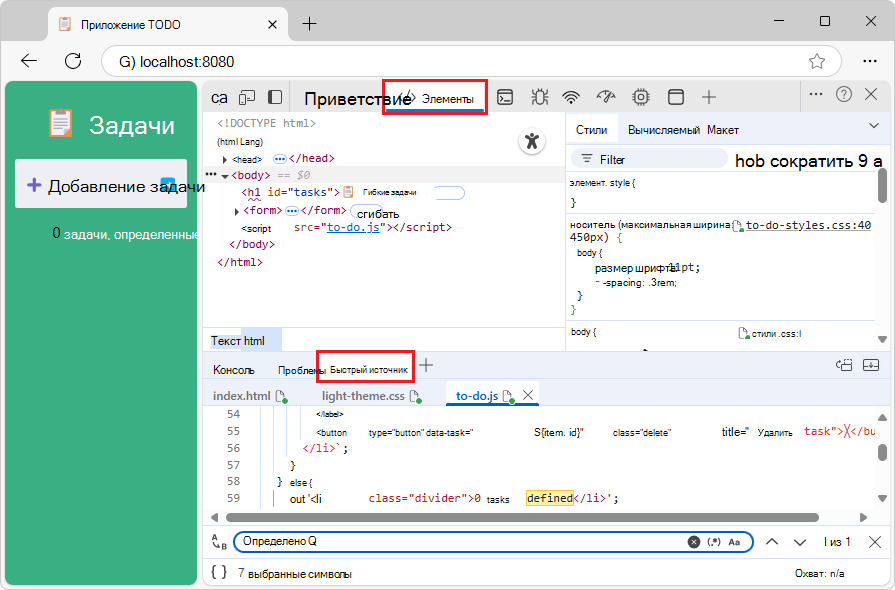Toggle match case Aa in search box

pos(734,542)
